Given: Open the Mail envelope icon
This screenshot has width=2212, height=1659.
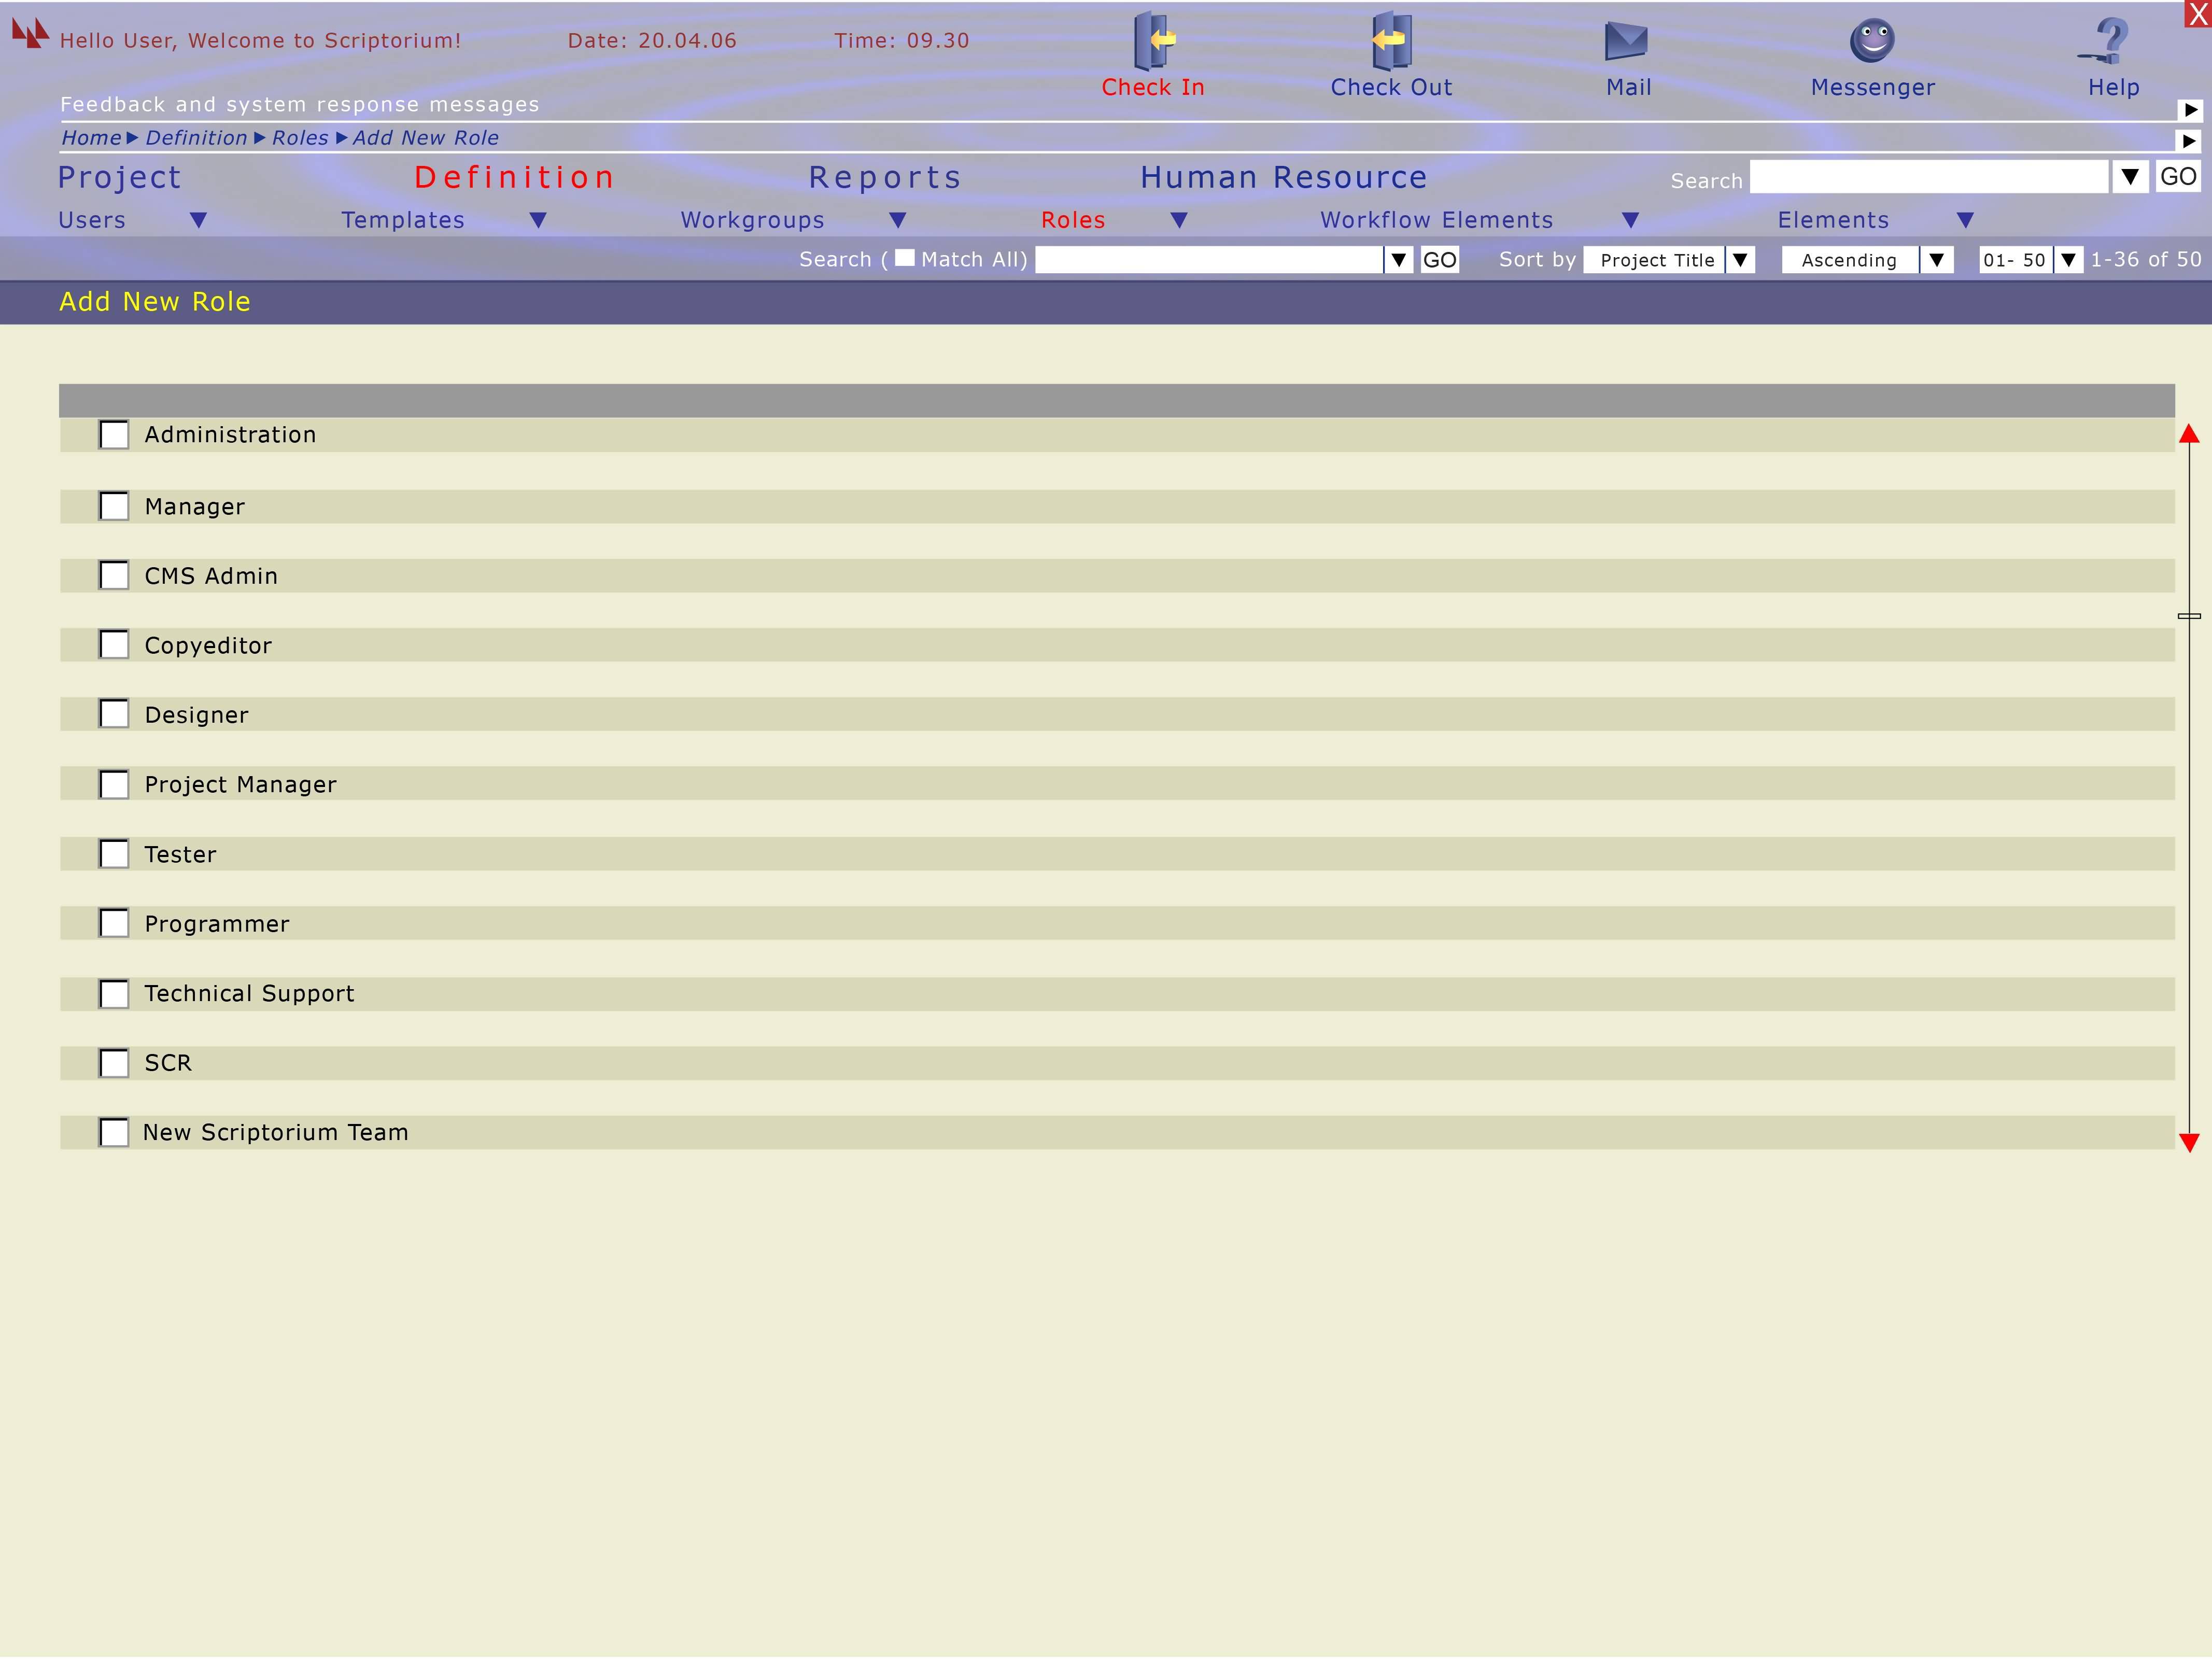Looking at the screenshot, I should click(1626, 41).
